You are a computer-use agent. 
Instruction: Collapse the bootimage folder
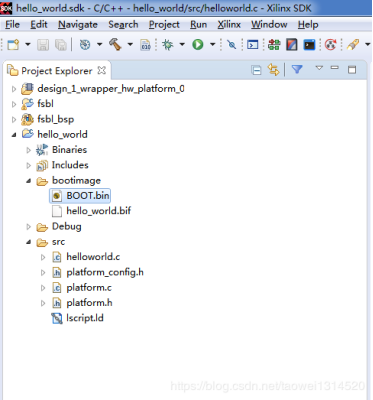tap(29, 181)
